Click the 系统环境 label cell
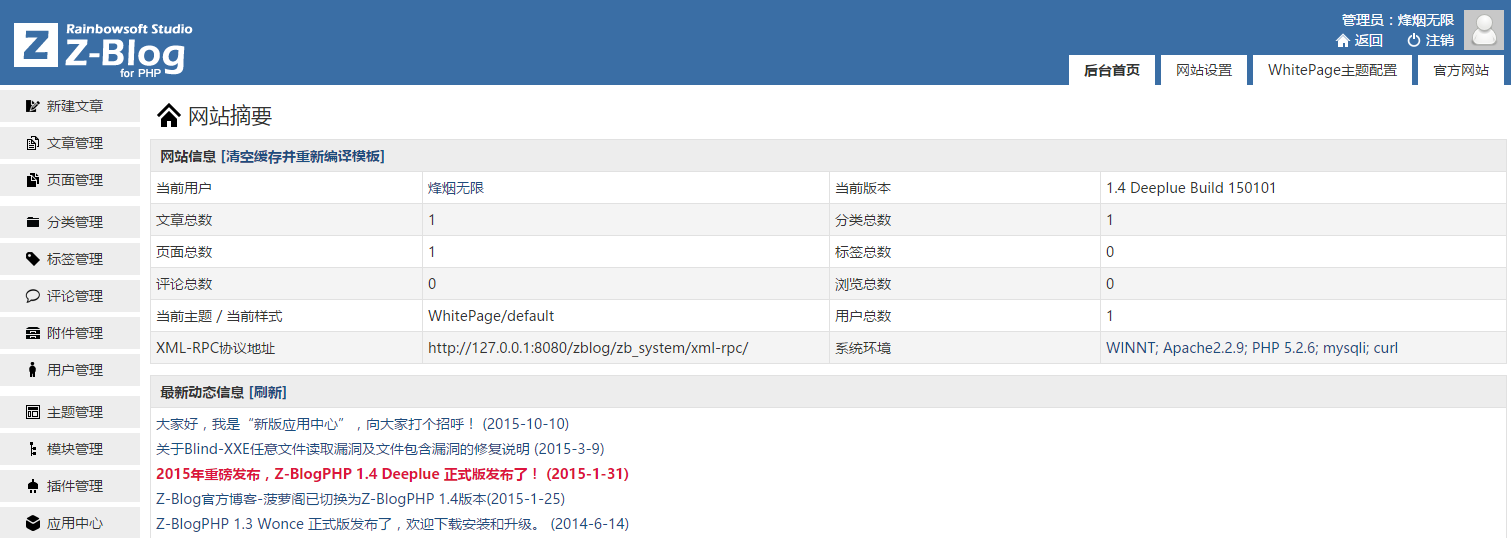Viewport: 1511px width, 538px height. click(x=964, y=348)
